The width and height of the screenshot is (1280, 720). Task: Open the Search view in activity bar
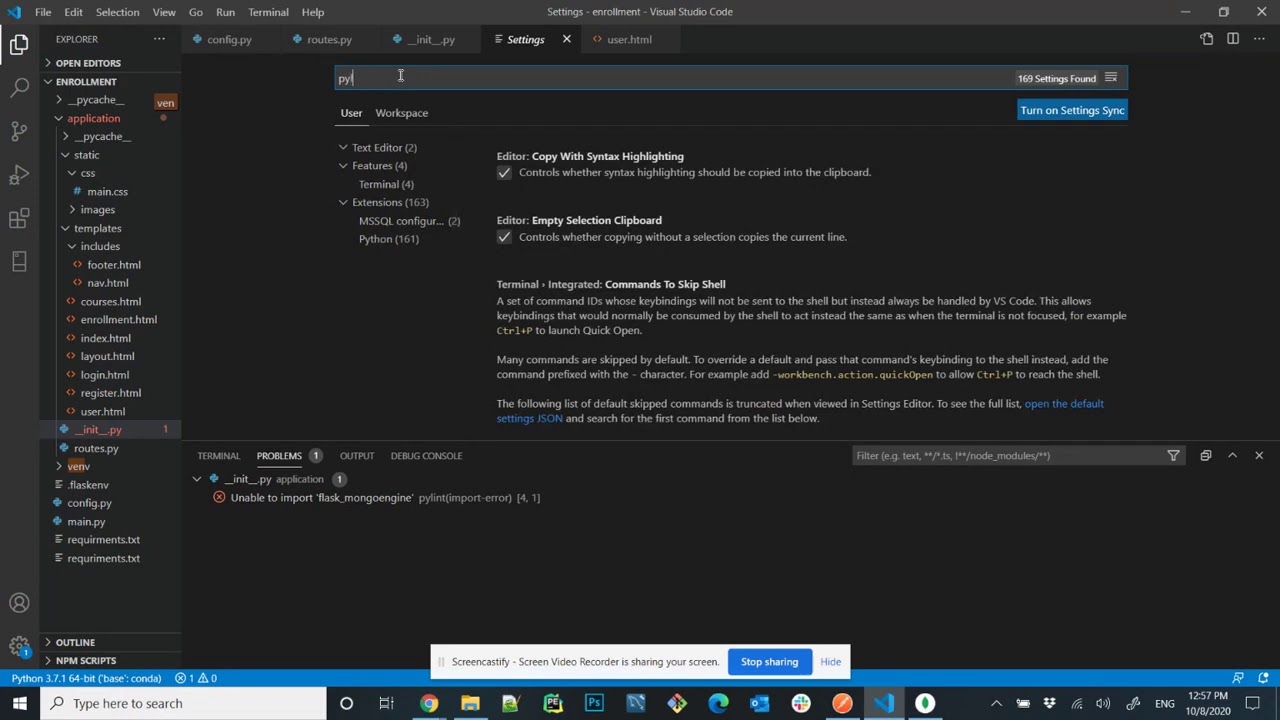tap(19, 88)
